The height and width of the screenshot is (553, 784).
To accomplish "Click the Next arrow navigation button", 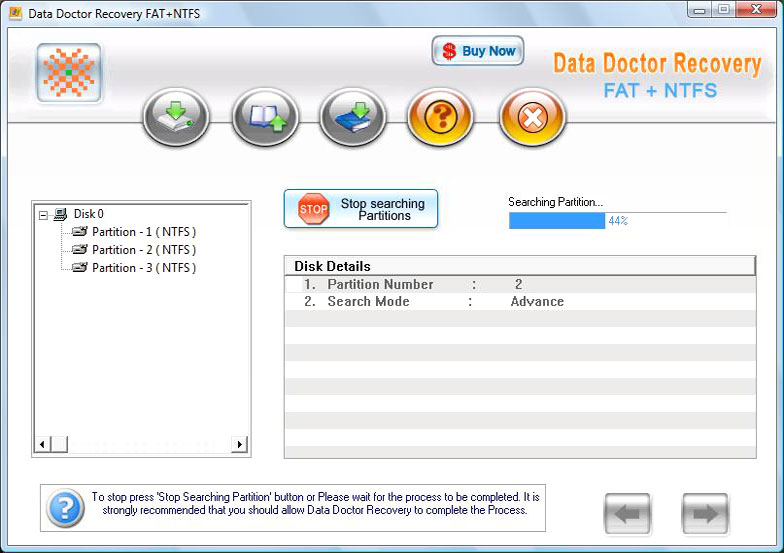I will tap(705, 514).
